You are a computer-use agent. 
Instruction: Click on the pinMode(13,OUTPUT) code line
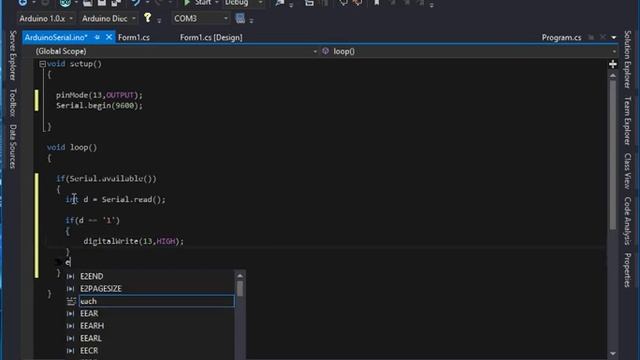99,95
